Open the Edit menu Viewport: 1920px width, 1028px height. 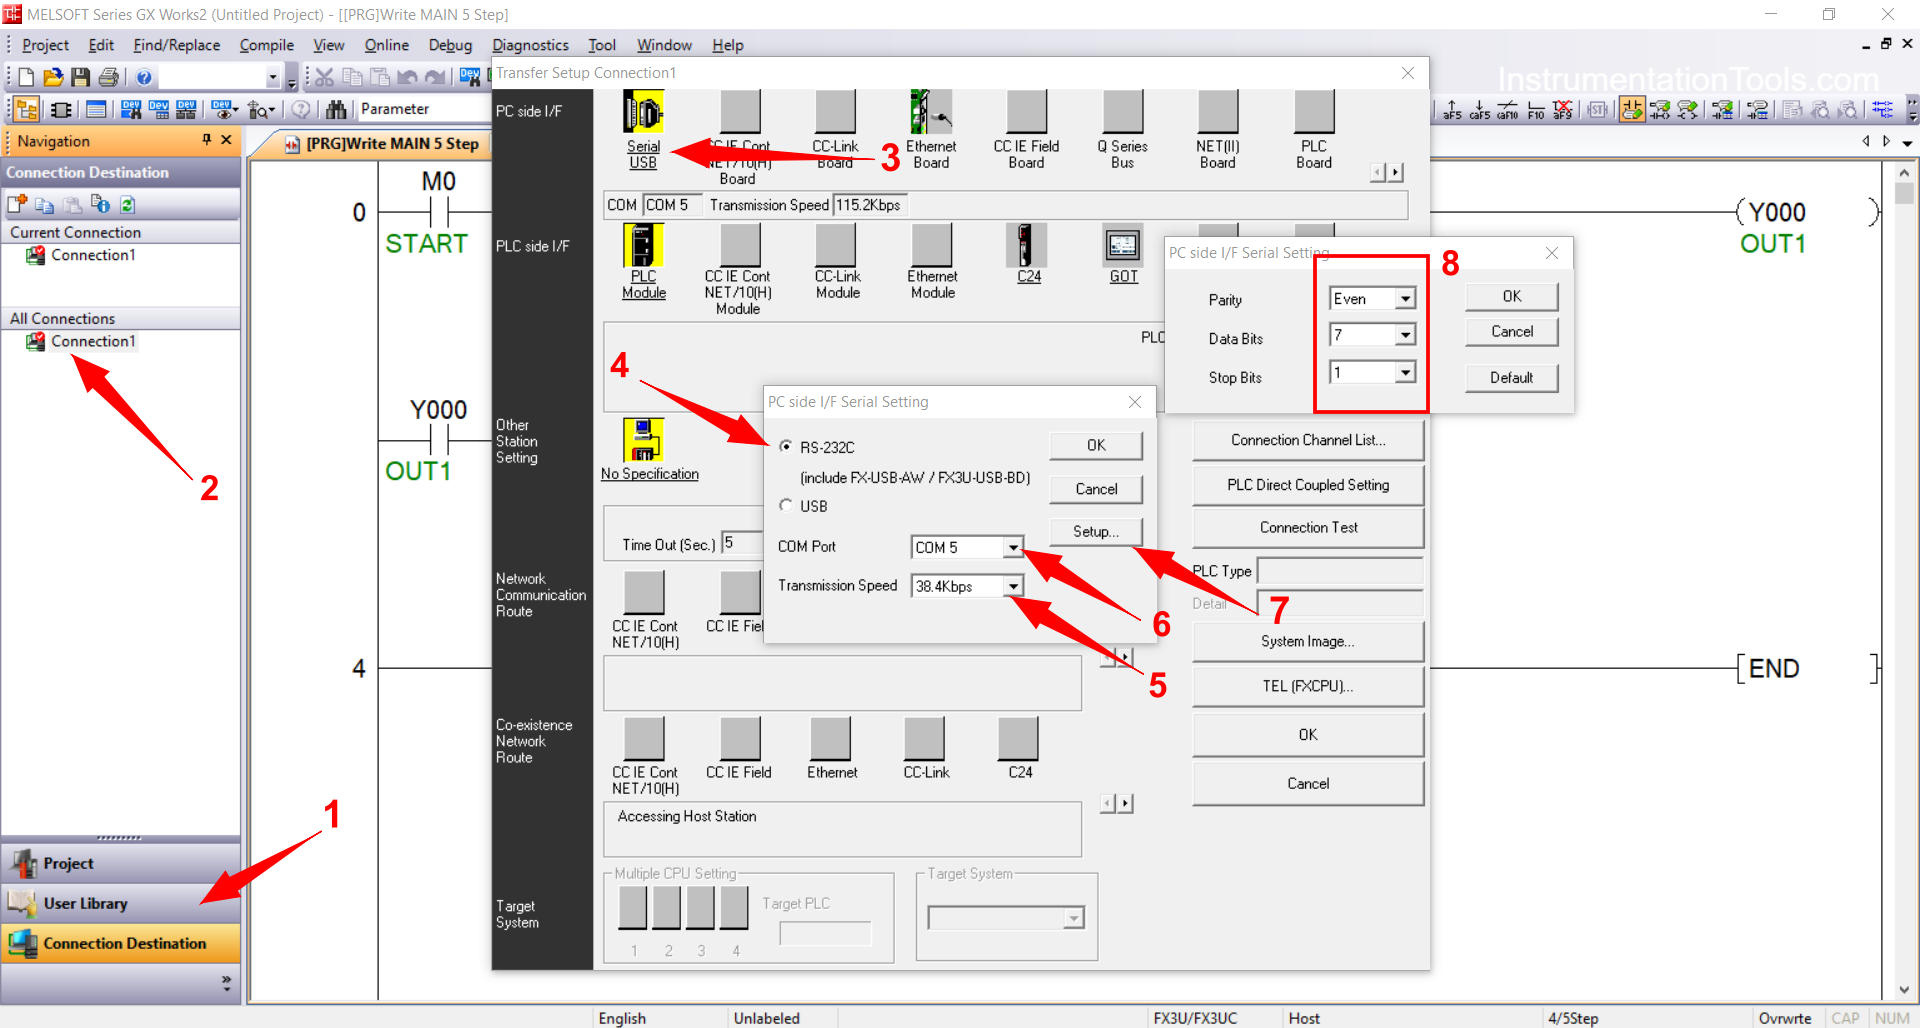(x=101, y=45)
